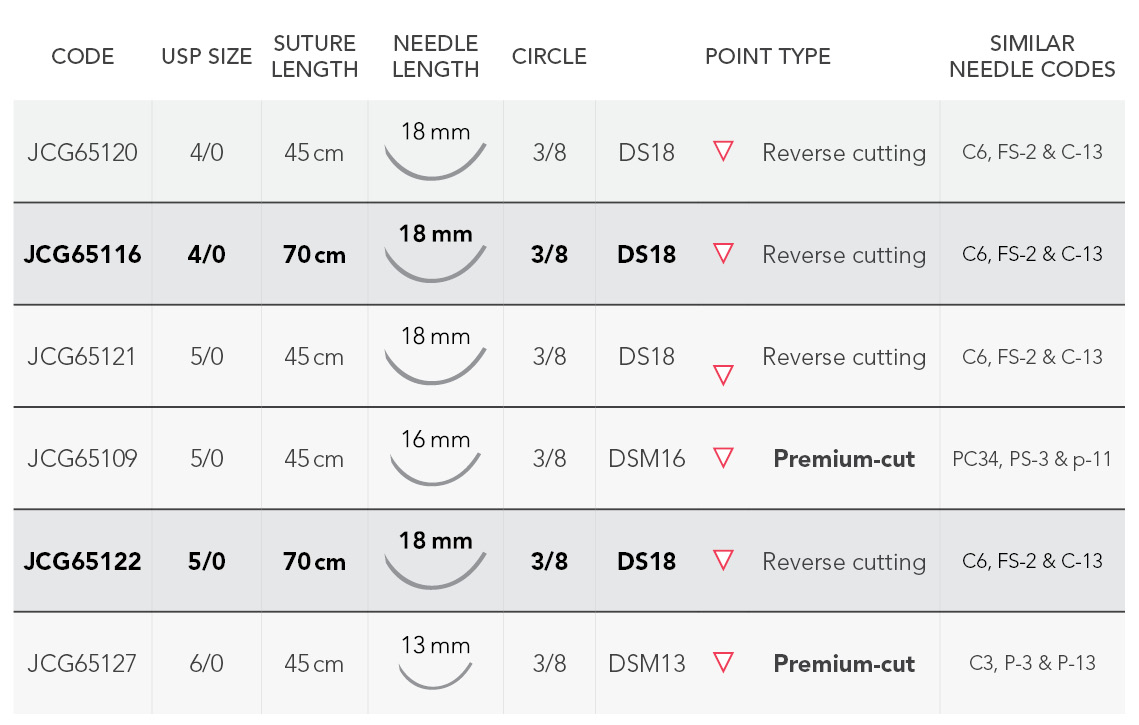1139x725 pixels.
Task: Click Premium-cut label in DSM13 row
Action: pos(844,663)
